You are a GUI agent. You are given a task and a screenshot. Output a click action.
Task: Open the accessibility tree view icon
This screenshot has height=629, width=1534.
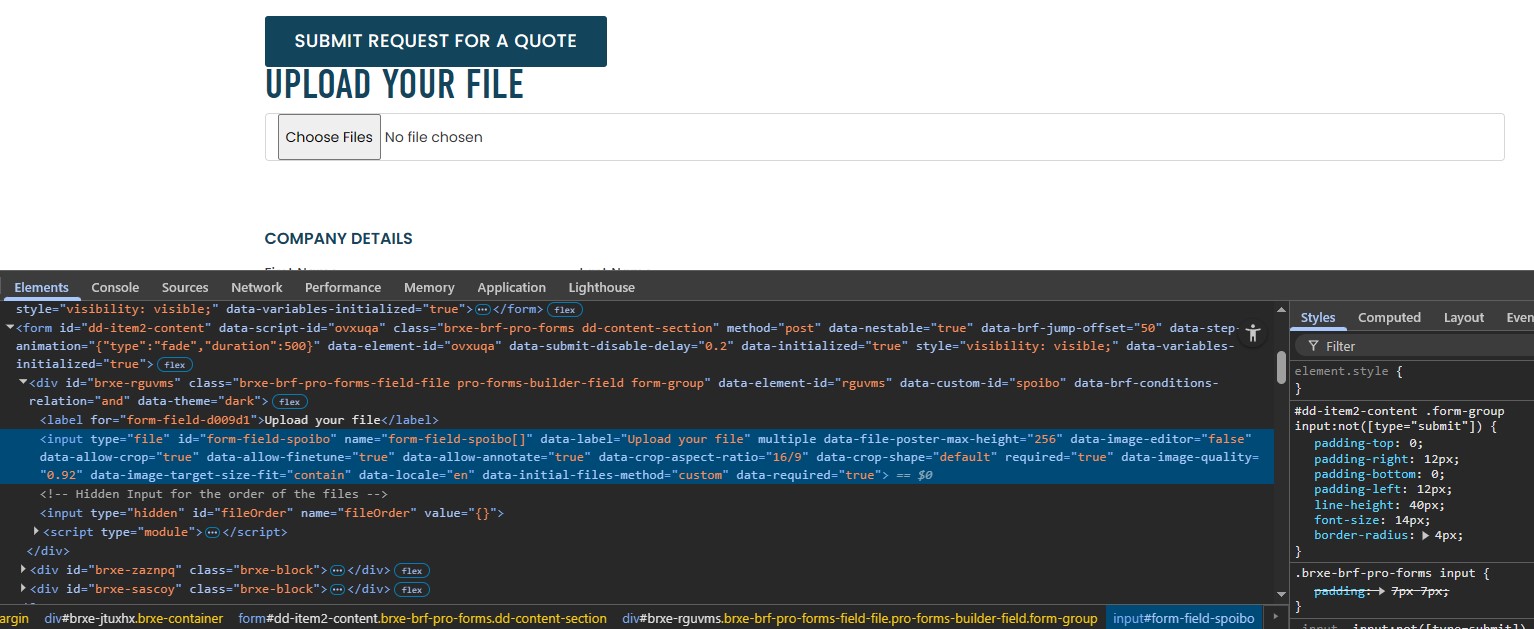pos(1252,334)
